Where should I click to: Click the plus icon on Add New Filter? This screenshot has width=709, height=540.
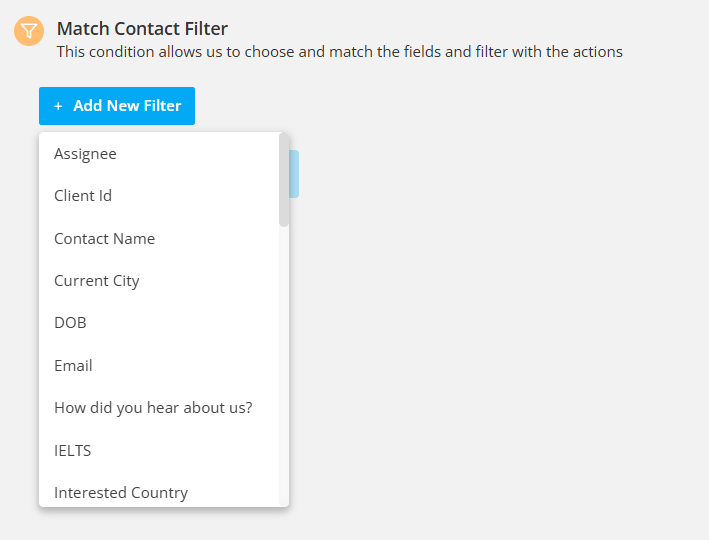[58, 106]
